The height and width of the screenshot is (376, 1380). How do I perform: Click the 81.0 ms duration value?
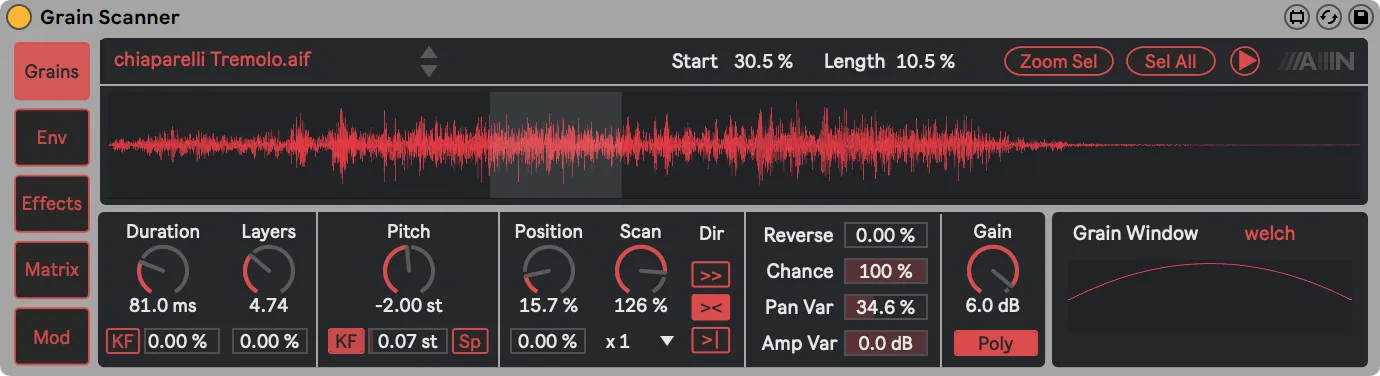(x=162, y=305)
